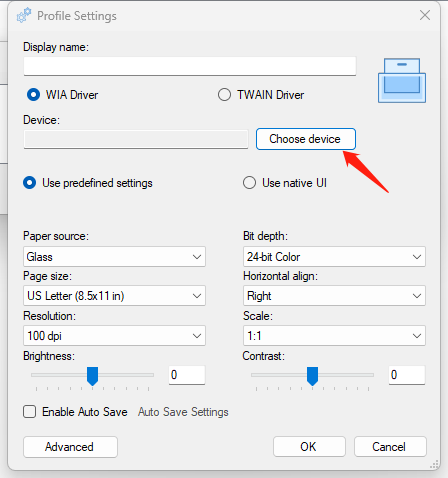
Task: Click the scanner icon beside the display name
Action: click(x=402, y=81)
